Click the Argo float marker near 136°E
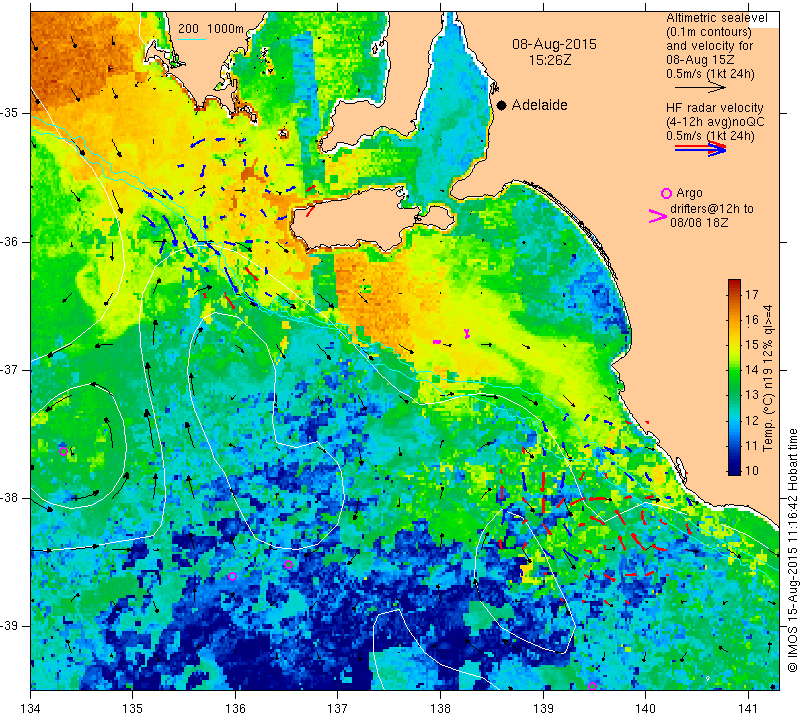 click(232, 577)
